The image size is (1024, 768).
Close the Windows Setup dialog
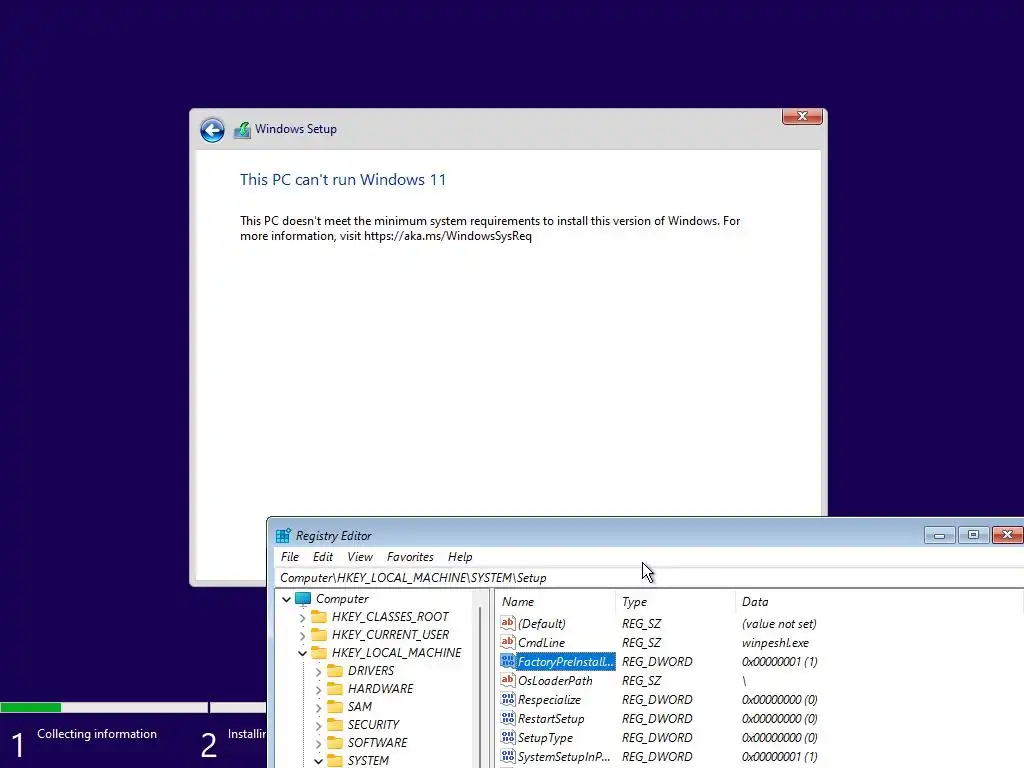coord(802,116)
